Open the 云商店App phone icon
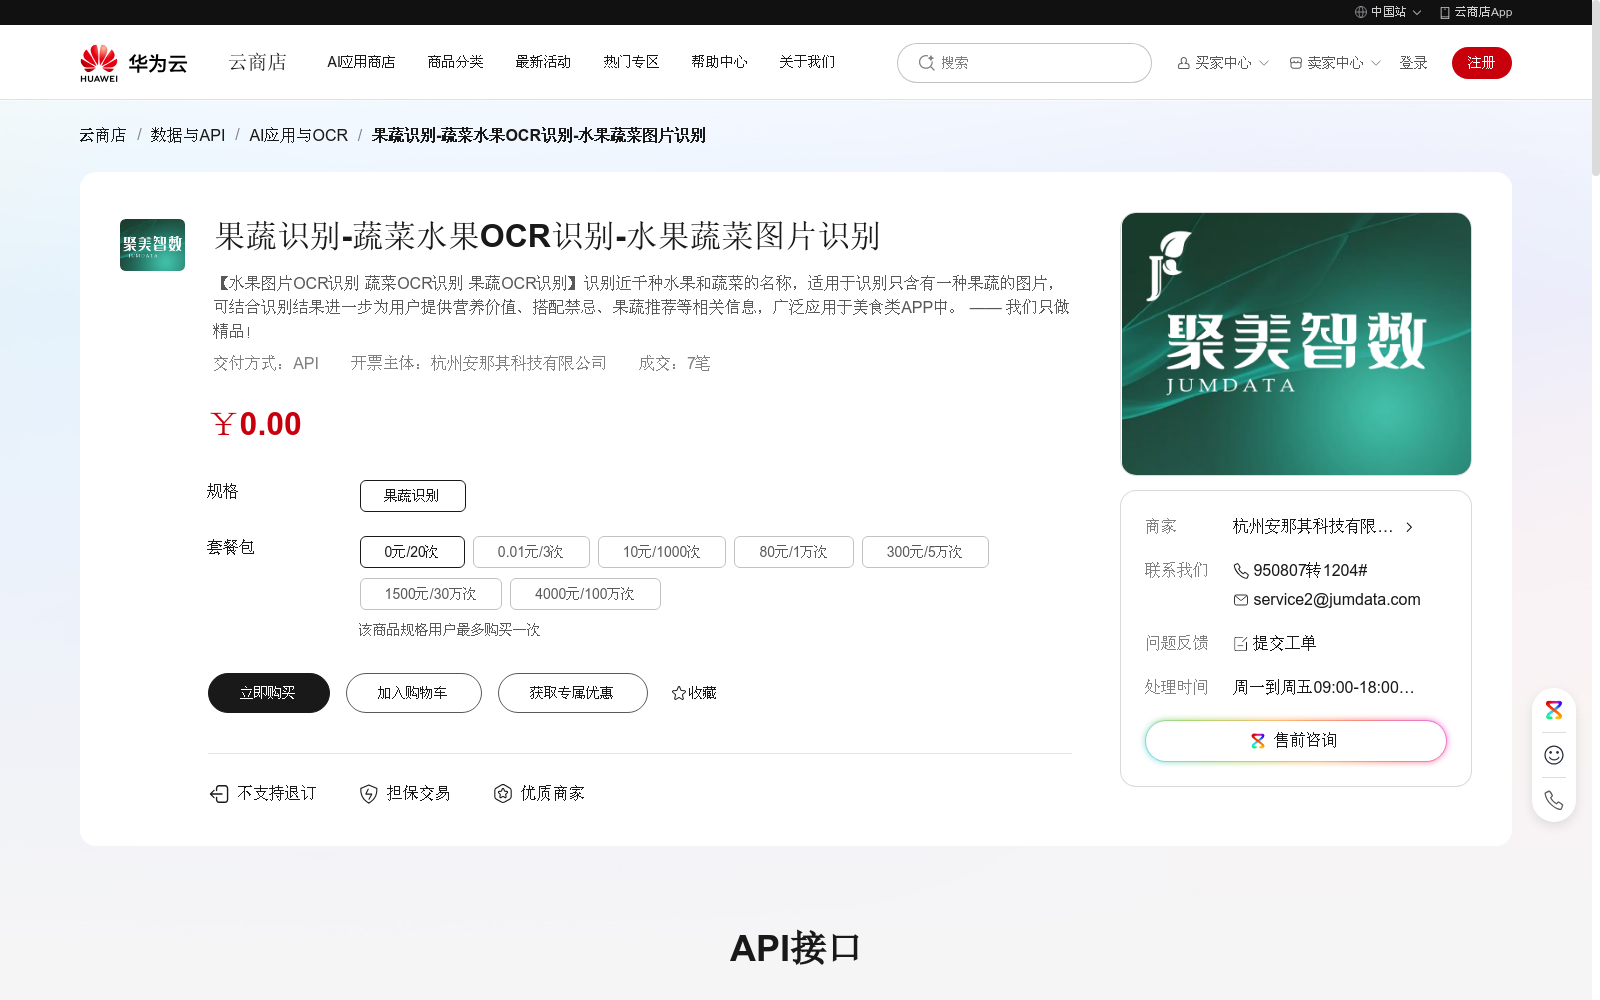The height and width of the screenshot is (1000, 1600). pyautogui.click(x=1444, y=12)
